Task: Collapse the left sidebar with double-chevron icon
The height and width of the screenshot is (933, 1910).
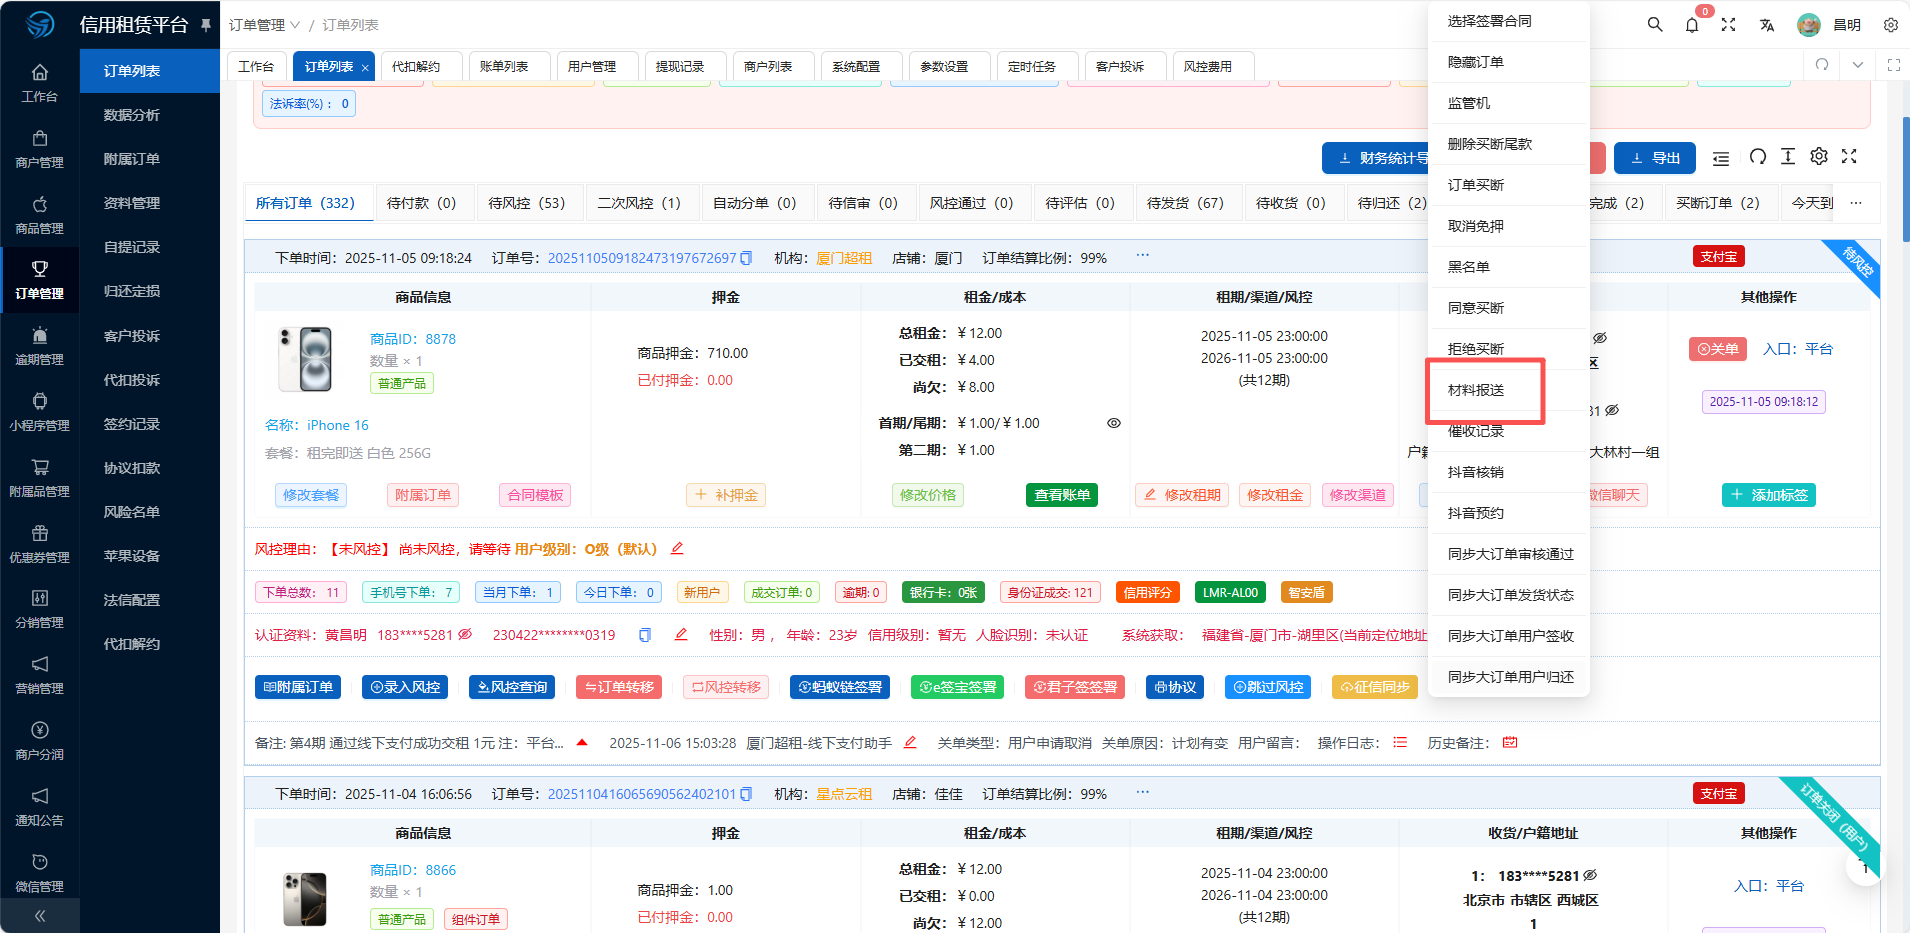Action: click(x=40, y=915)
